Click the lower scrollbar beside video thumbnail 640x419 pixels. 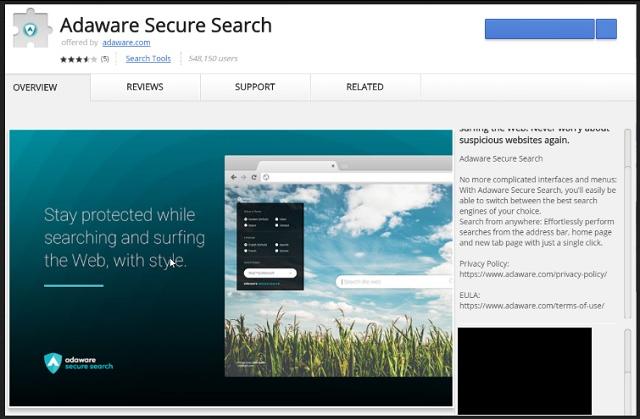coord(628,371)
